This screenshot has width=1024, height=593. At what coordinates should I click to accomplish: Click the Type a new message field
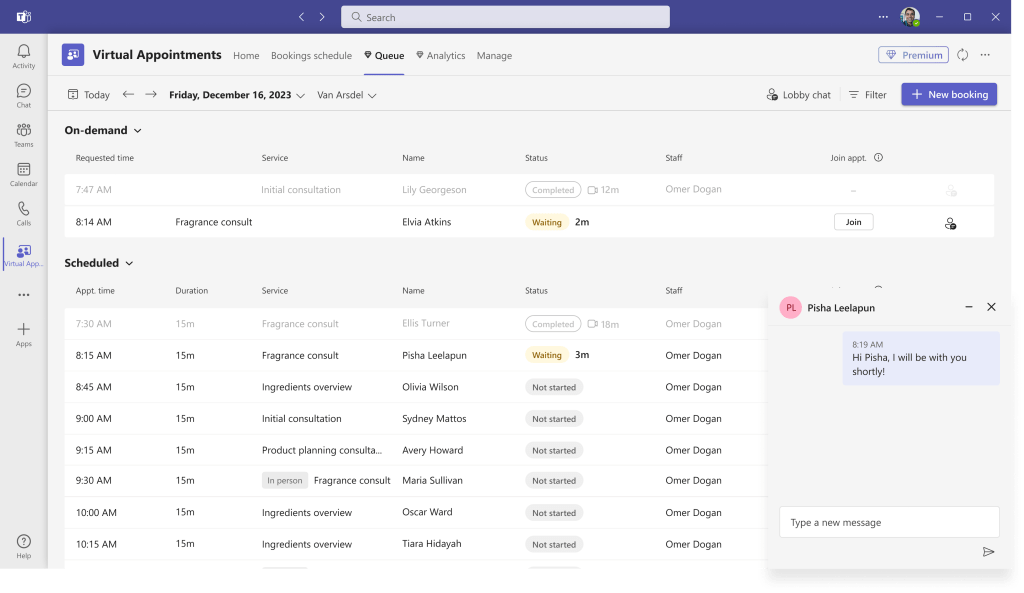tap(888, 522)
